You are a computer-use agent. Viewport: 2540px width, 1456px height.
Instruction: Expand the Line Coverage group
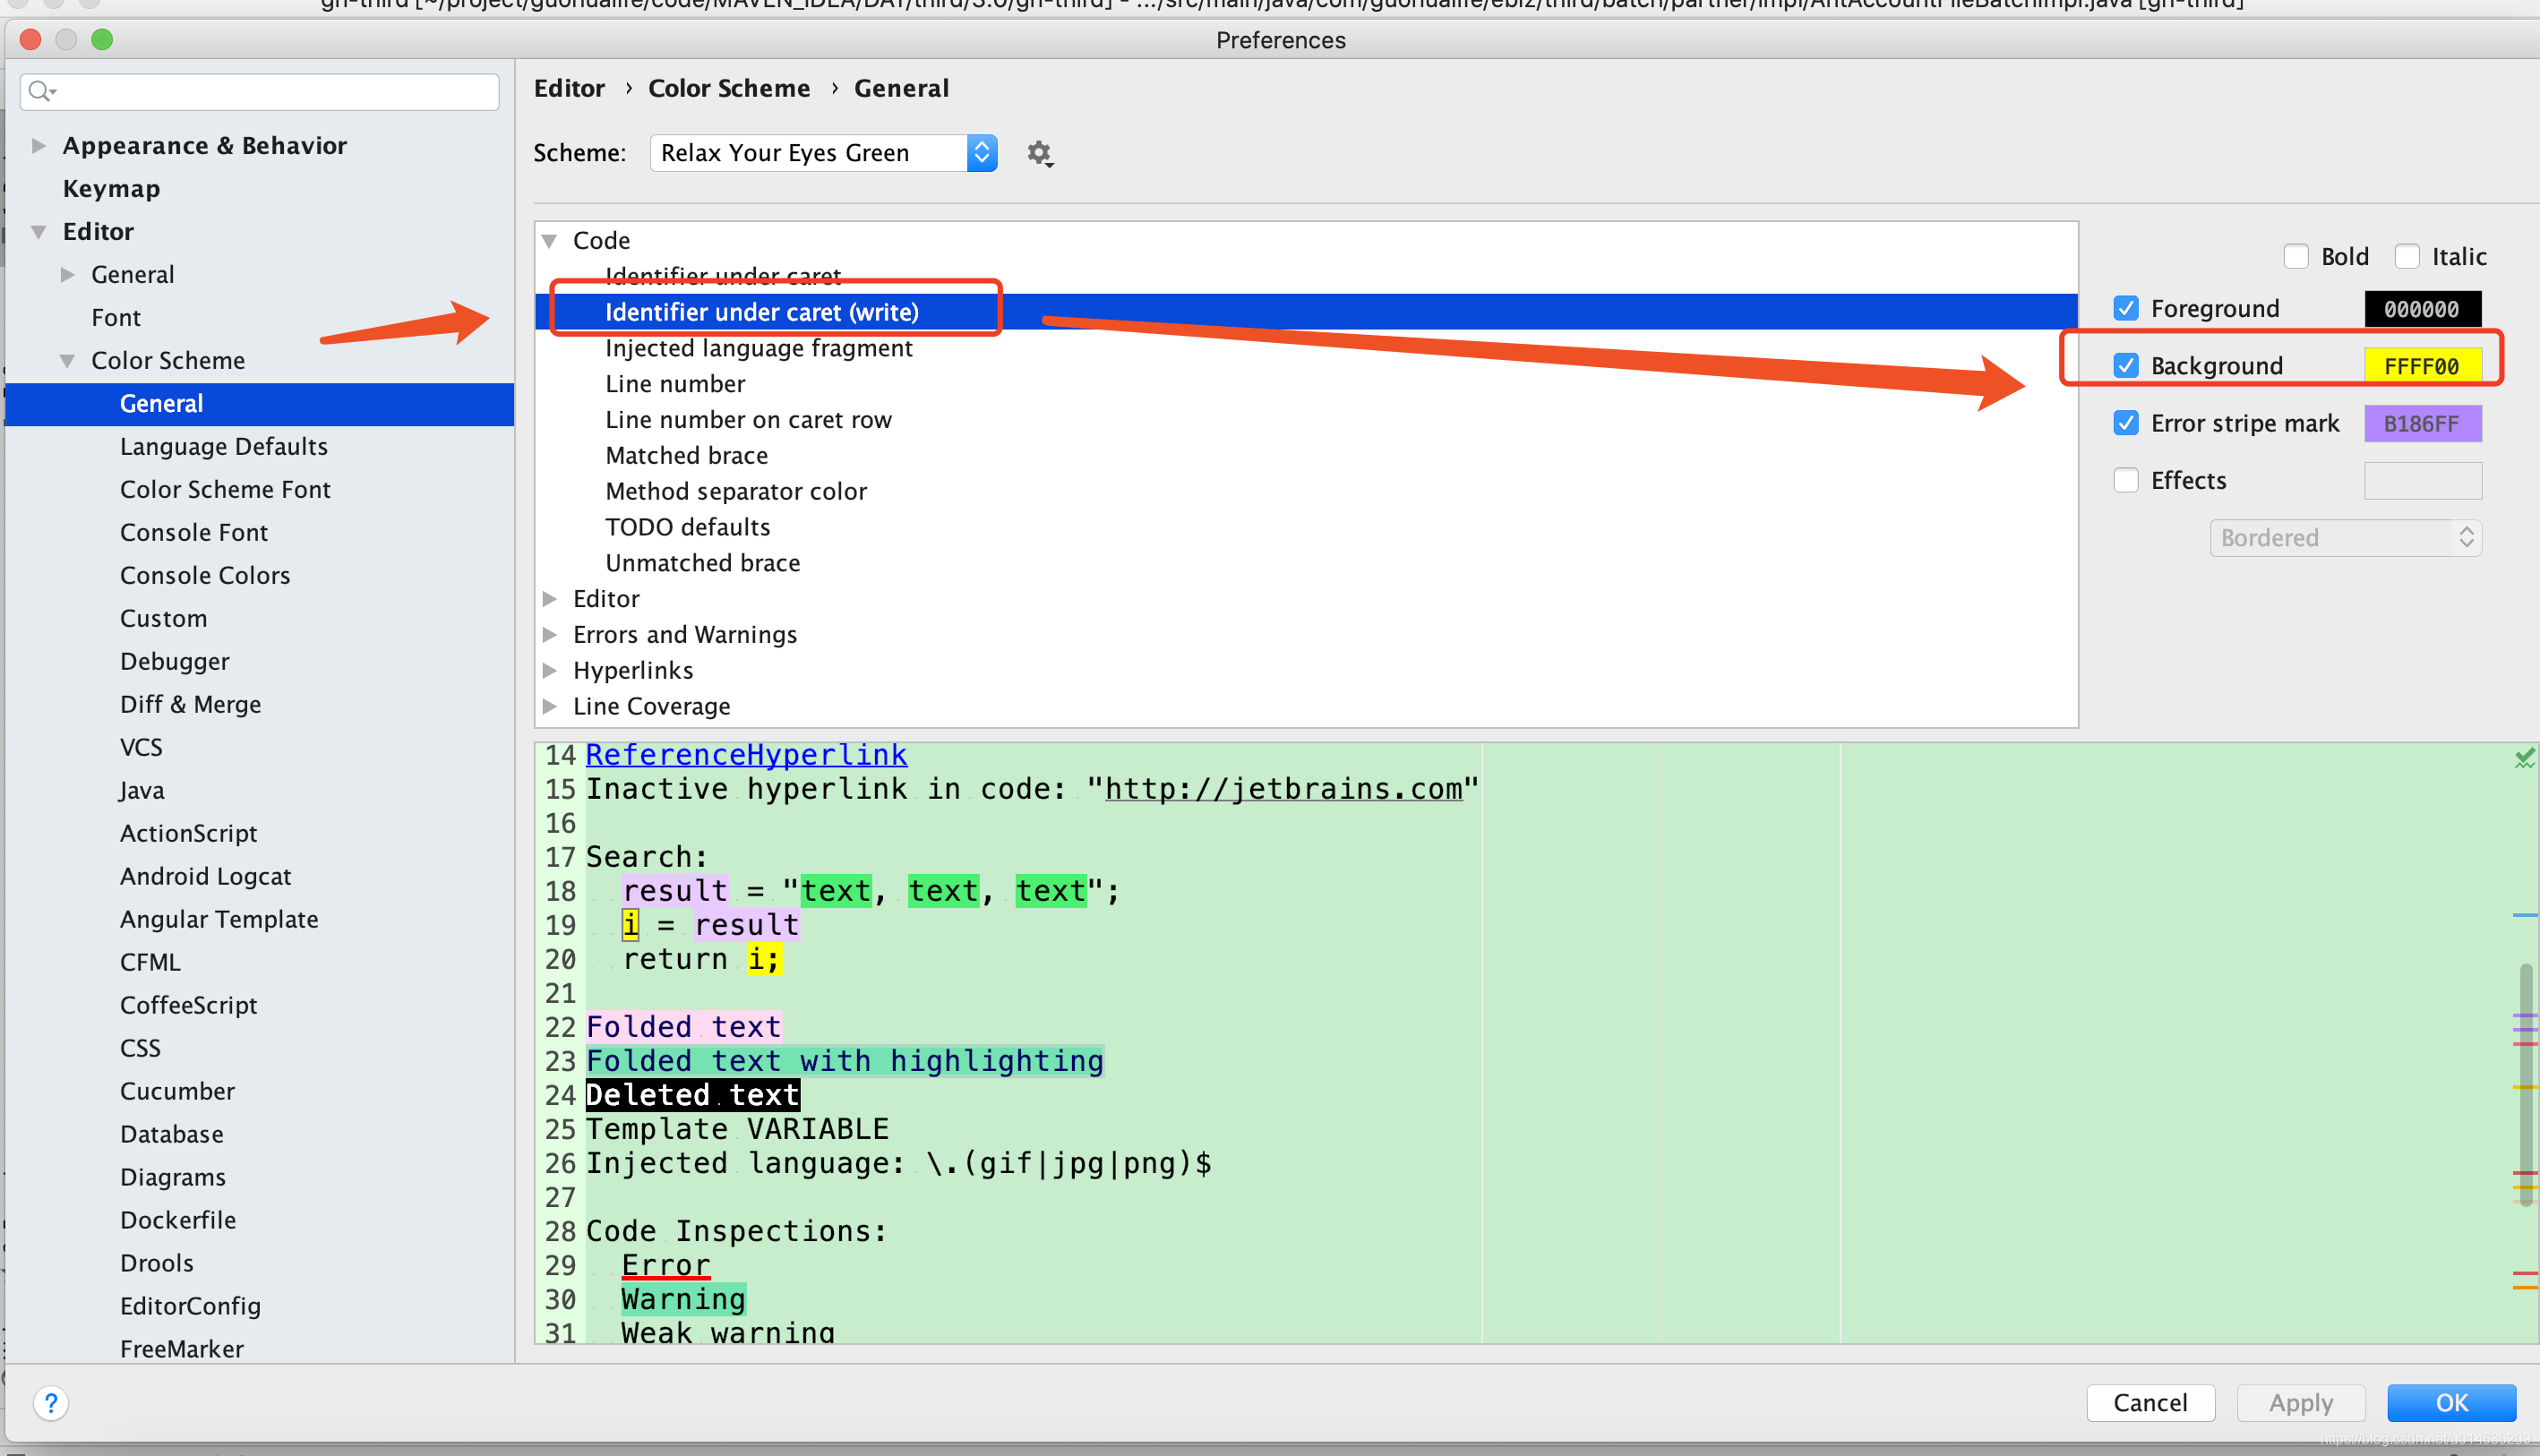pyautogui.click(x=549, y=707)
